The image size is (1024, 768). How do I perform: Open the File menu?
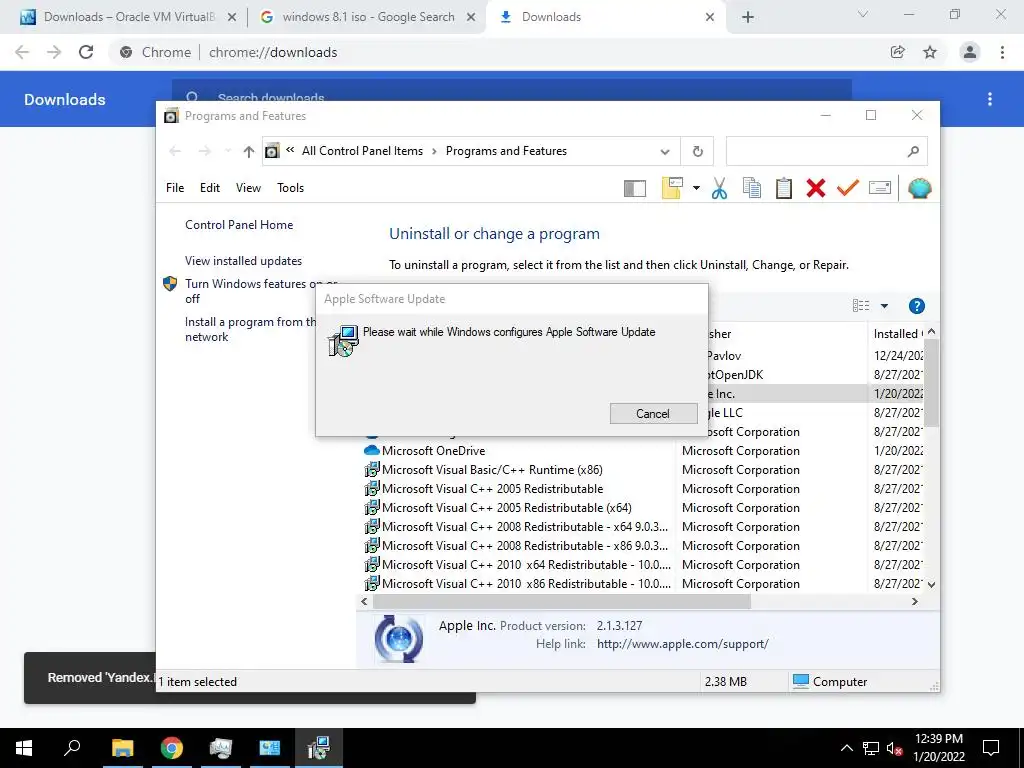click(x=175, y=188)
